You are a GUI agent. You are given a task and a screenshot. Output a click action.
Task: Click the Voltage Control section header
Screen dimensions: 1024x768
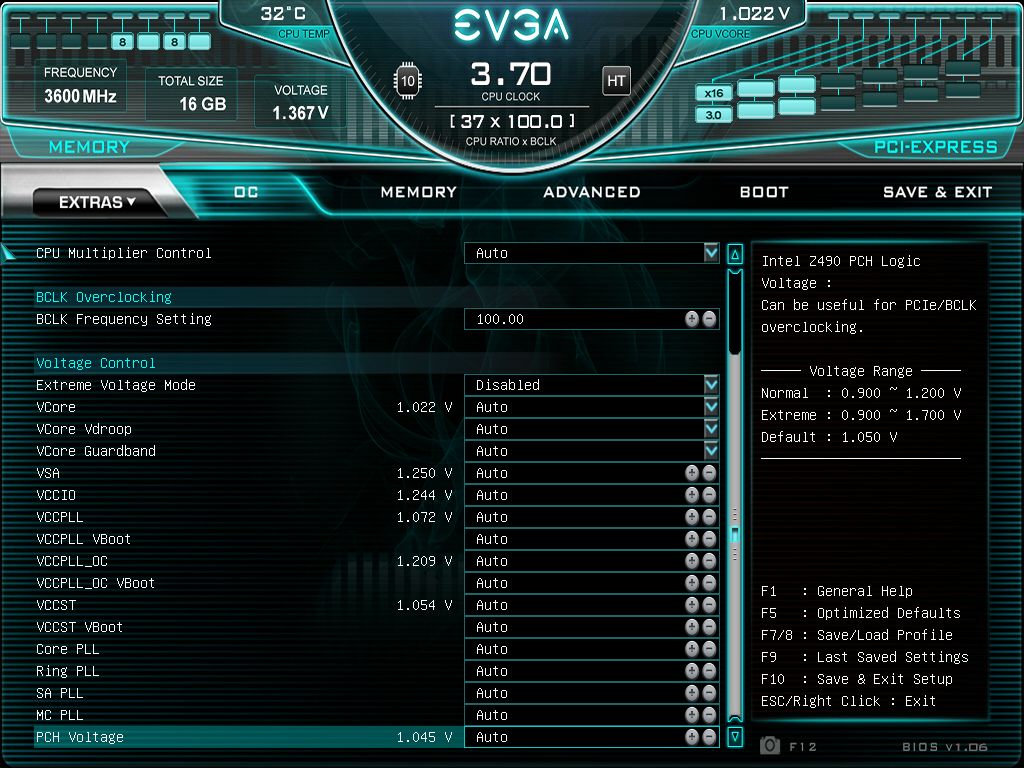pyautogui.click(x=95, y=363)
